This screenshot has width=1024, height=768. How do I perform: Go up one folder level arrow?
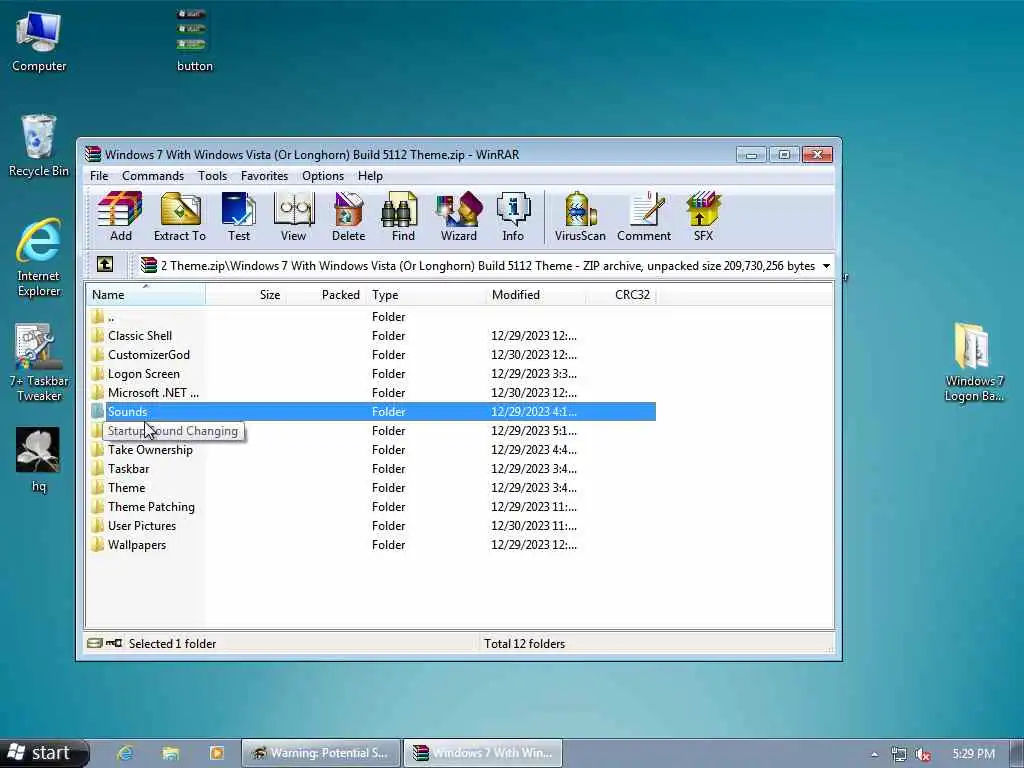[x=104, y=264]
